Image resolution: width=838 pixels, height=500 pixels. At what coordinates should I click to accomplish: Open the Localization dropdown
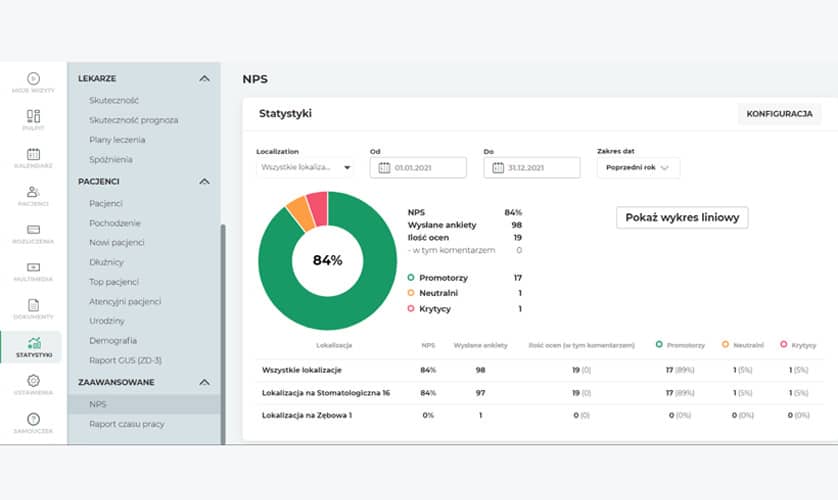tap(305, 168)
